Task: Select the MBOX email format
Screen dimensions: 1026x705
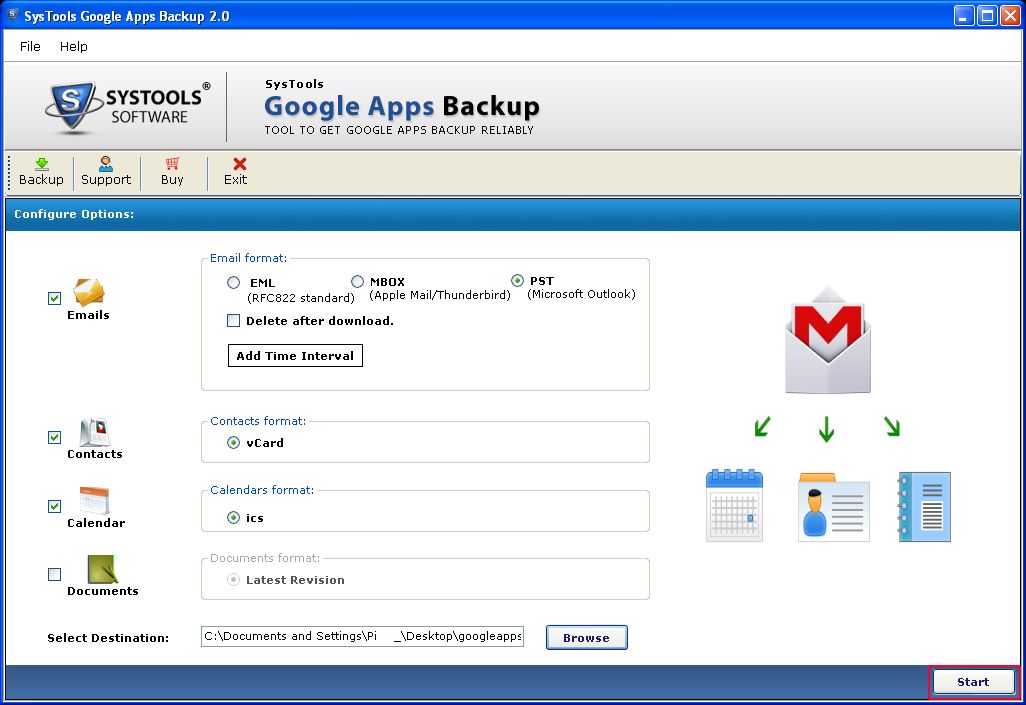Action: click(x=357, y=281)
